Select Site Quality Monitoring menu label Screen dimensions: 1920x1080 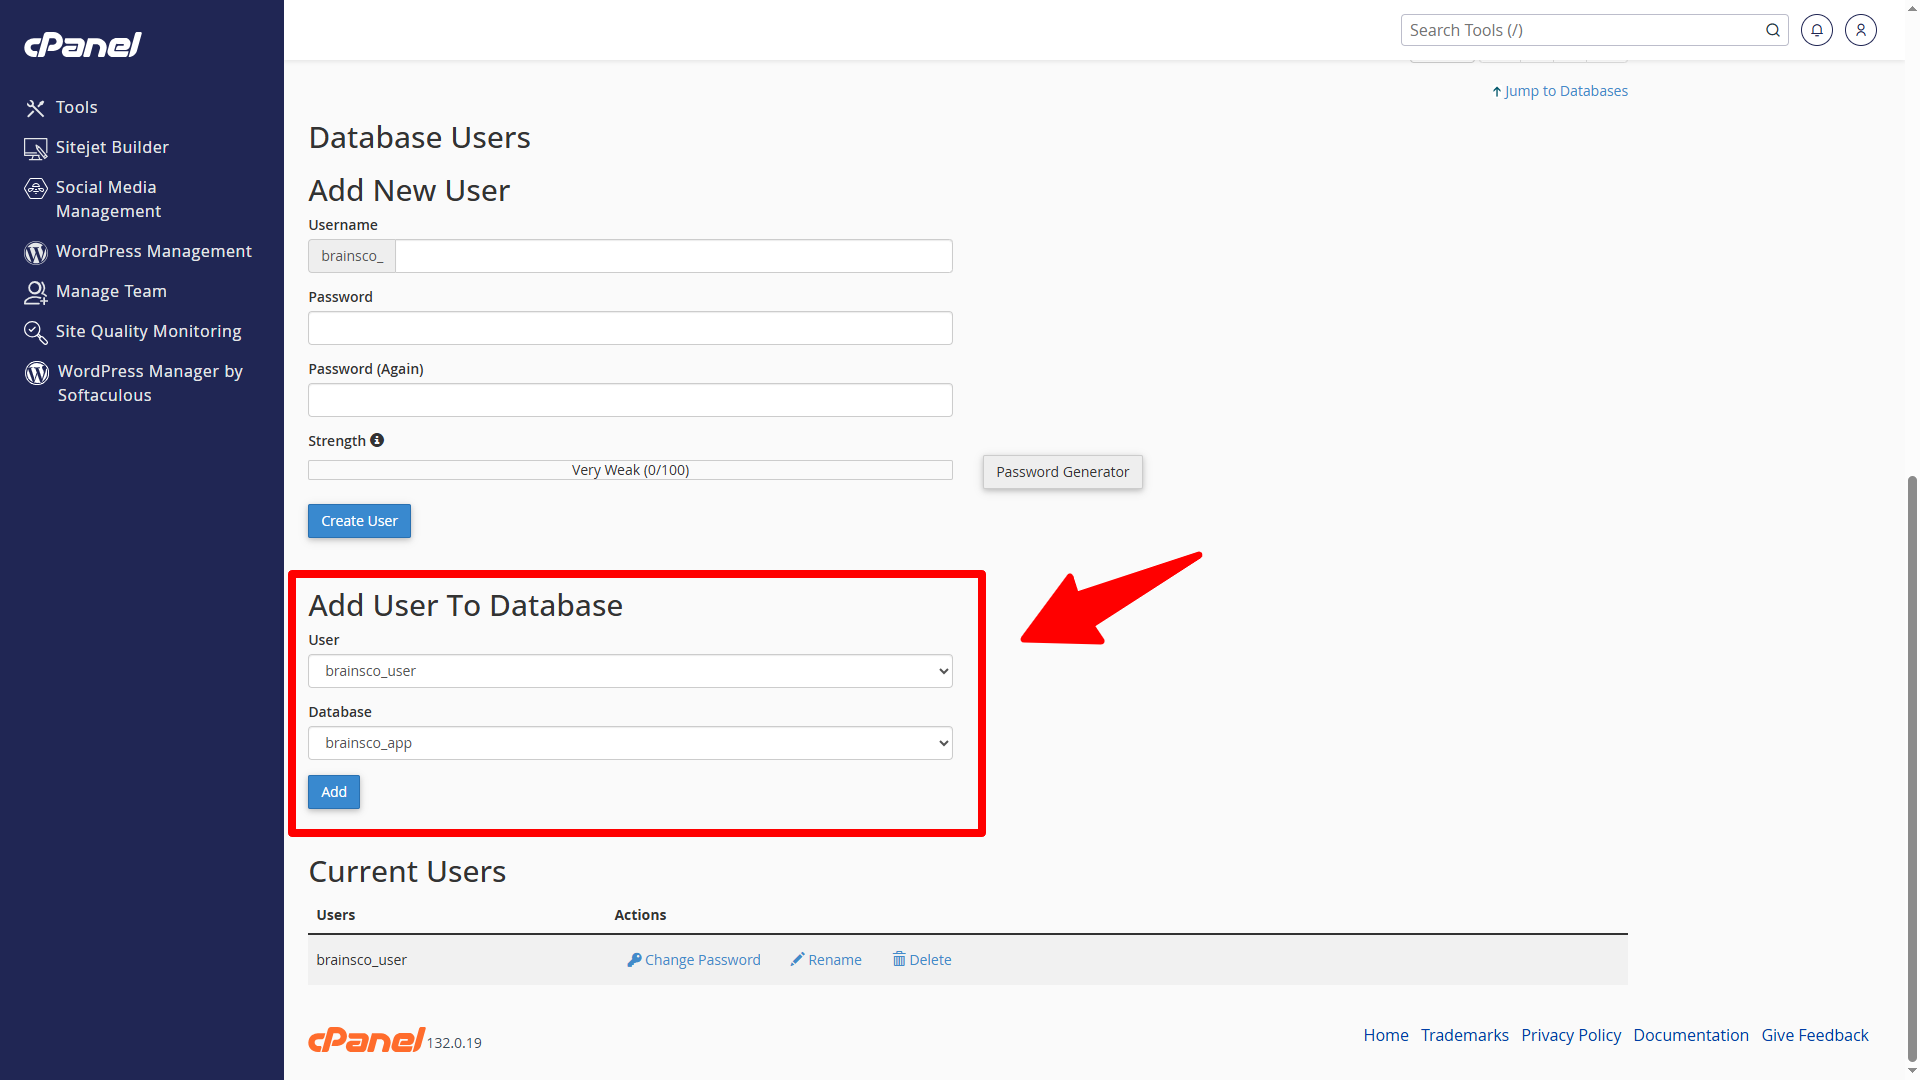pos(149,331)
